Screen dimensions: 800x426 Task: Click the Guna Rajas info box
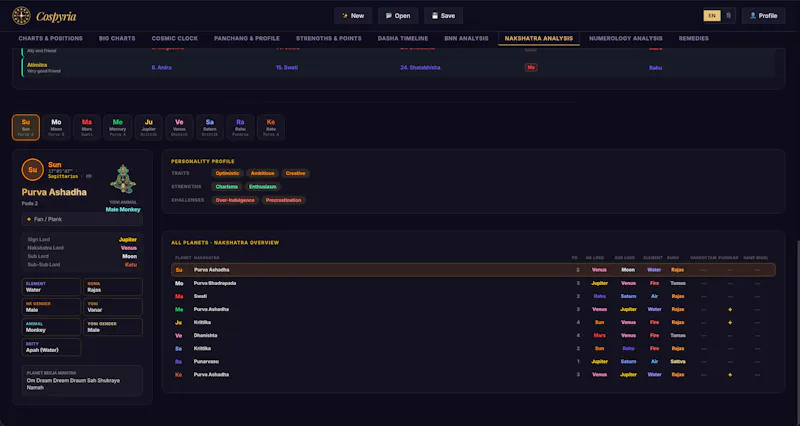point(113,287)
